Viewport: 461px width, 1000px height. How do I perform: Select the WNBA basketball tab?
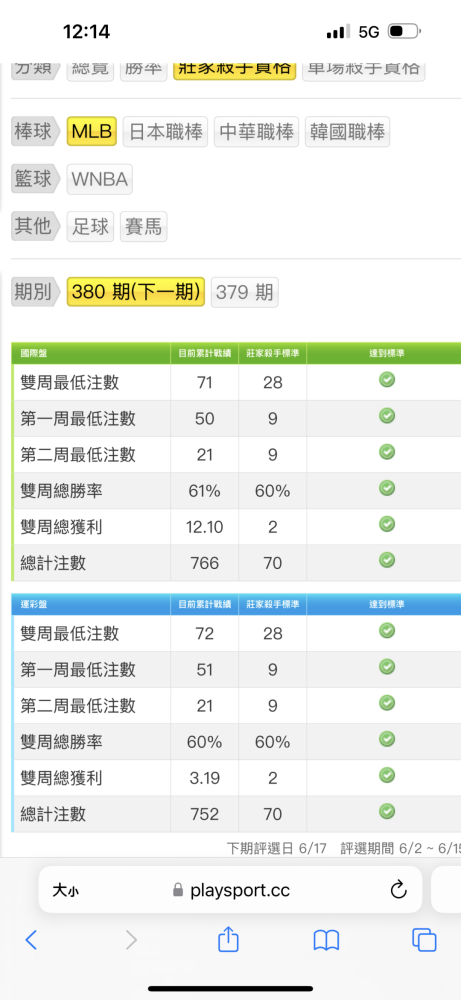pos(99,179)
